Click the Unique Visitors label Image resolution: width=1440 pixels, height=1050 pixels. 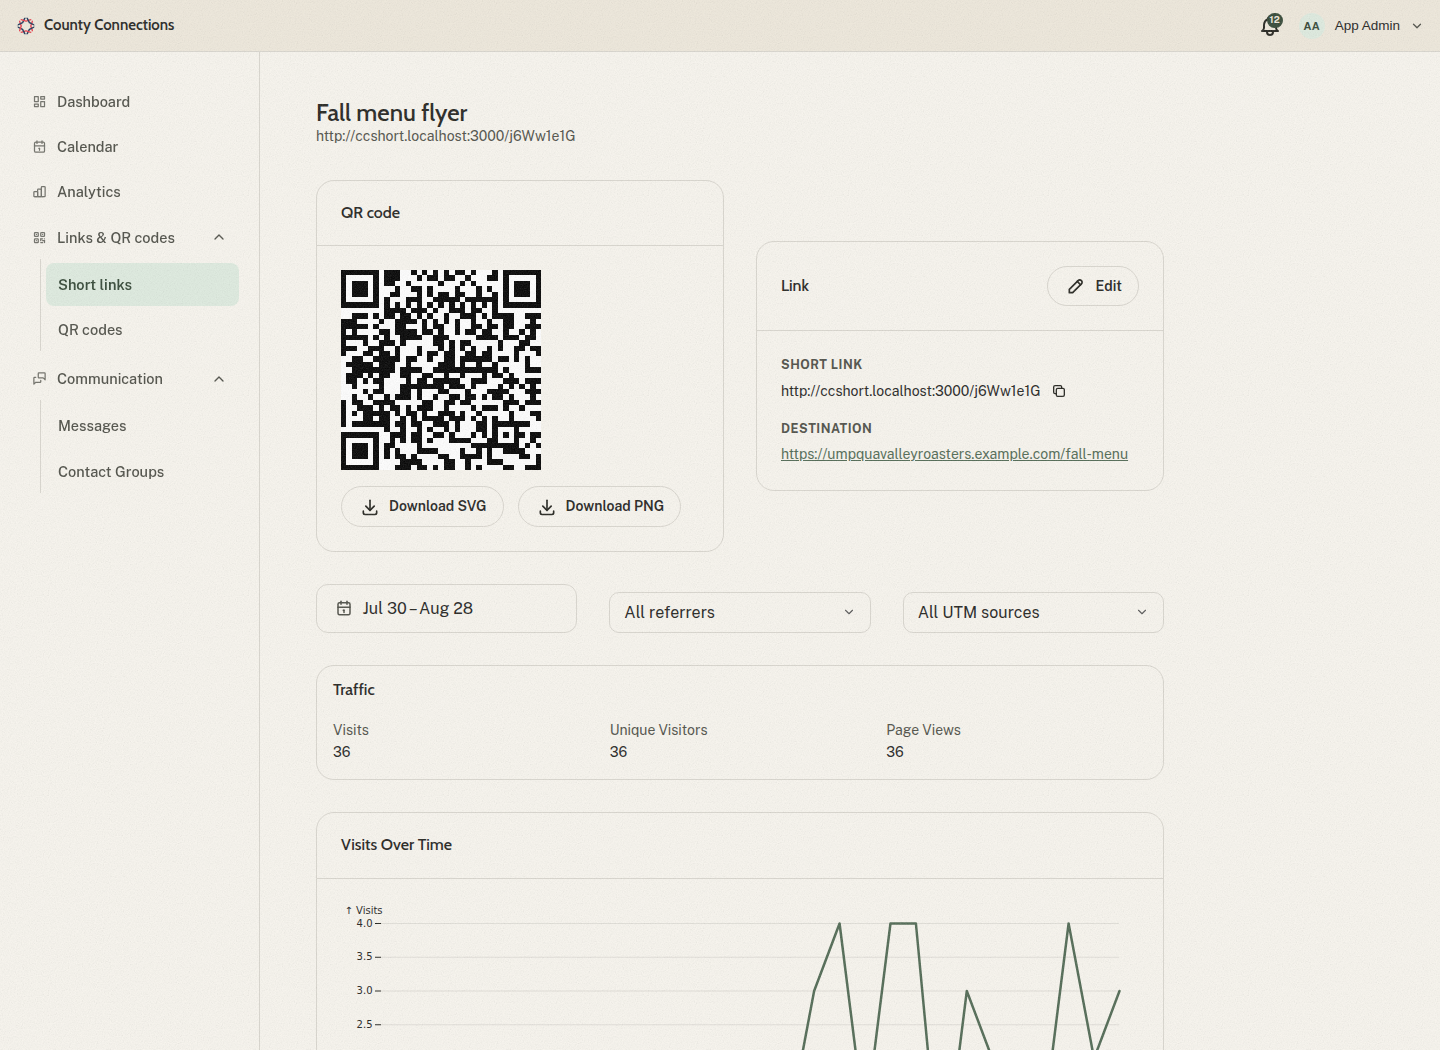coord(659,730)
